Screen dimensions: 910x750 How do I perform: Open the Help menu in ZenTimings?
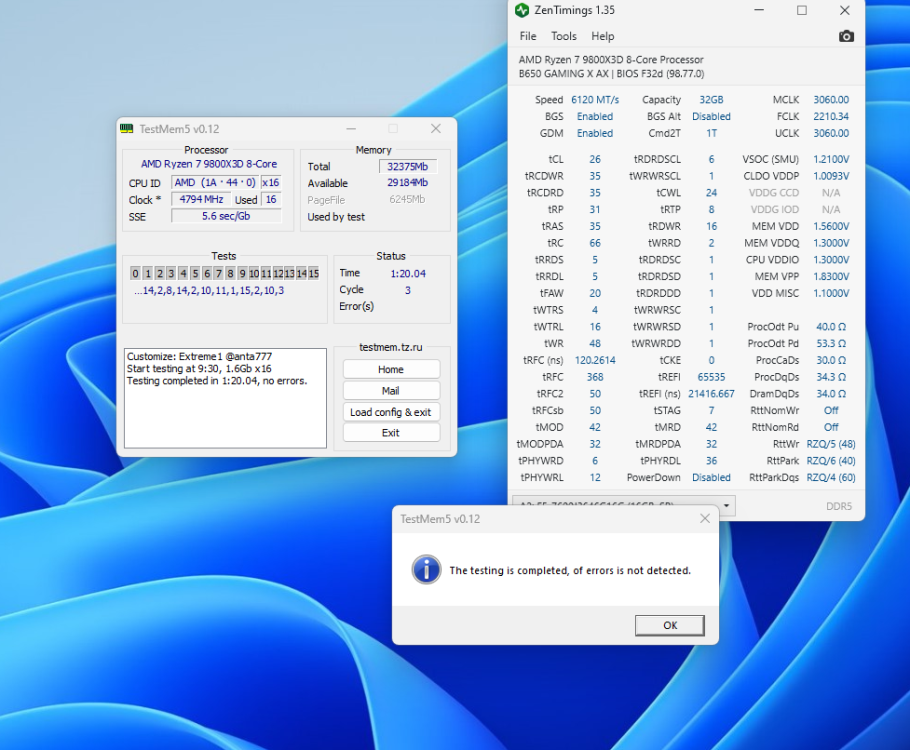tap(603, 36)
